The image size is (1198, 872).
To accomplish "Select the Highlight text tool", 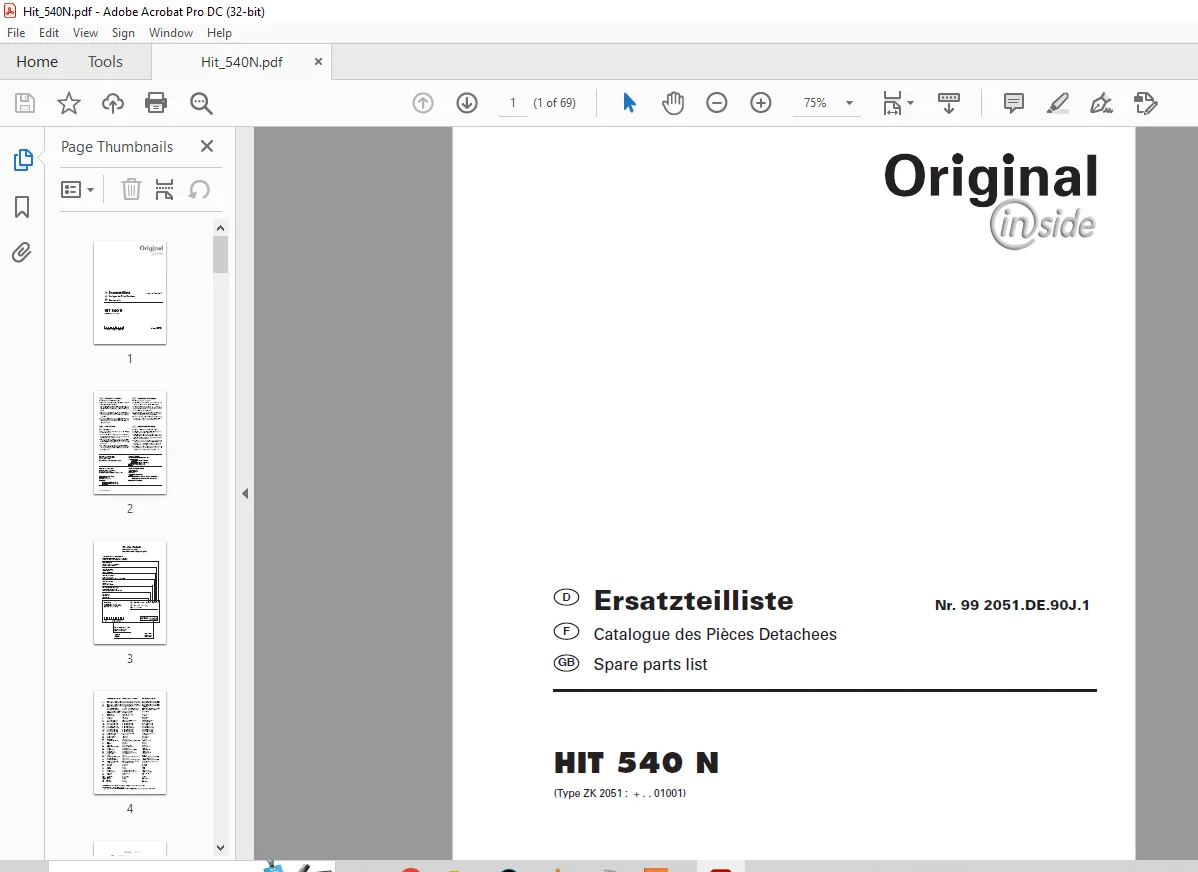I will click(1057, 103).
